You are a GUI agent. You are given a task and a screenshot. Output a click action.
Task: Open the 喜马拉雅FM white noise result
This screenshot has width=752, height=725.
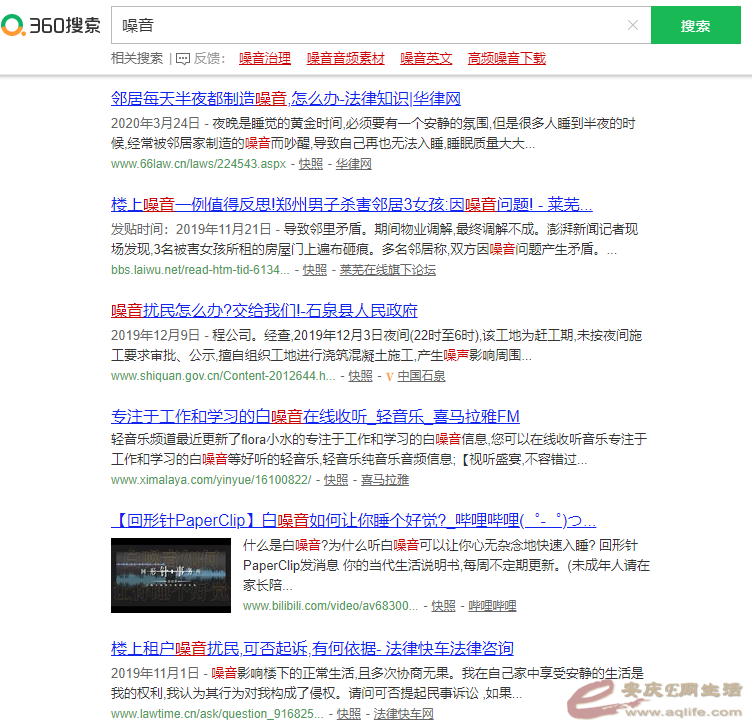point(315,415)
